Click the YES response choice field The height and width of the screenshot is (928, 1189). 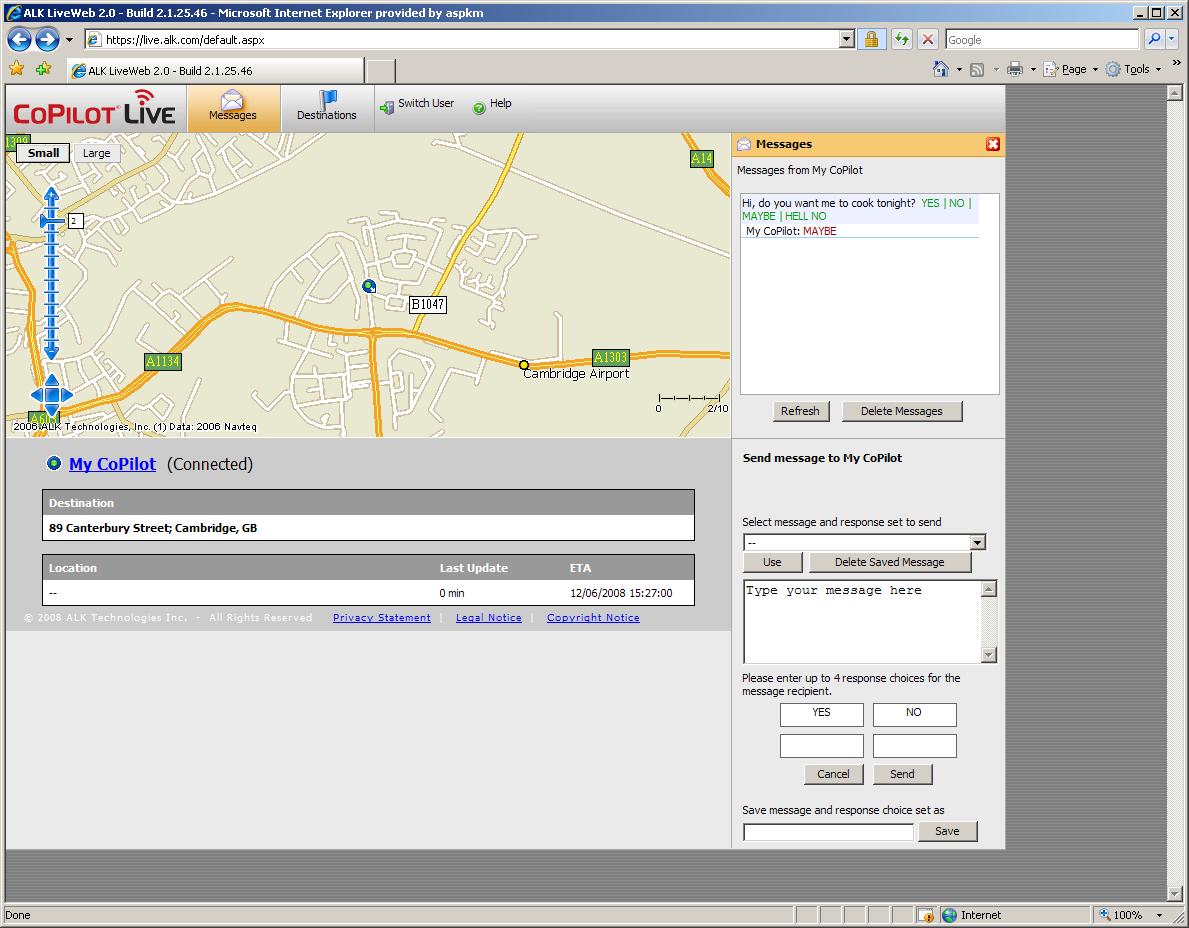821,714
